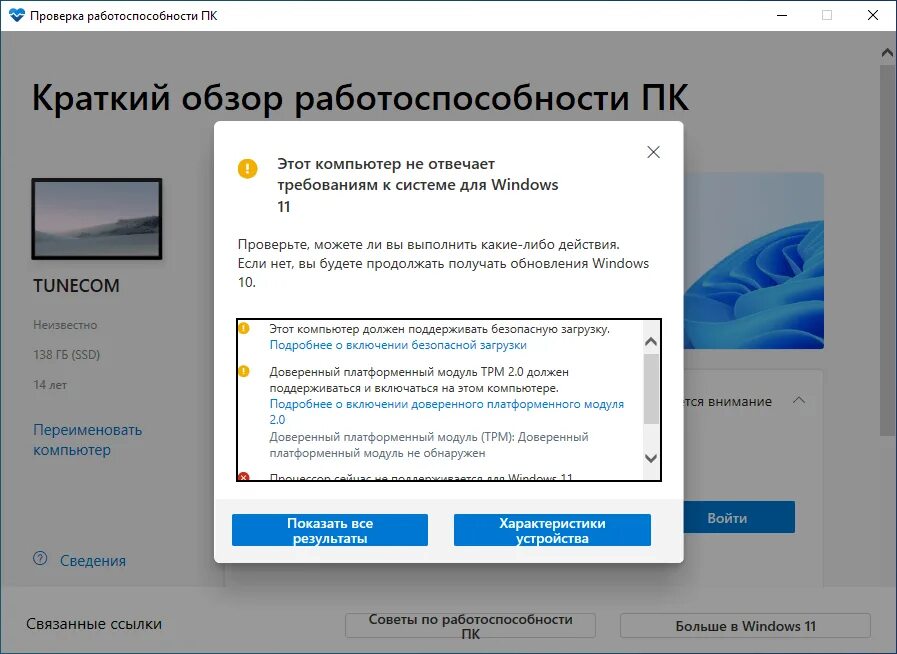Viewport: 897px width, 654px height.
Task: Click the main window scroll up arrow
Action: 887,53
